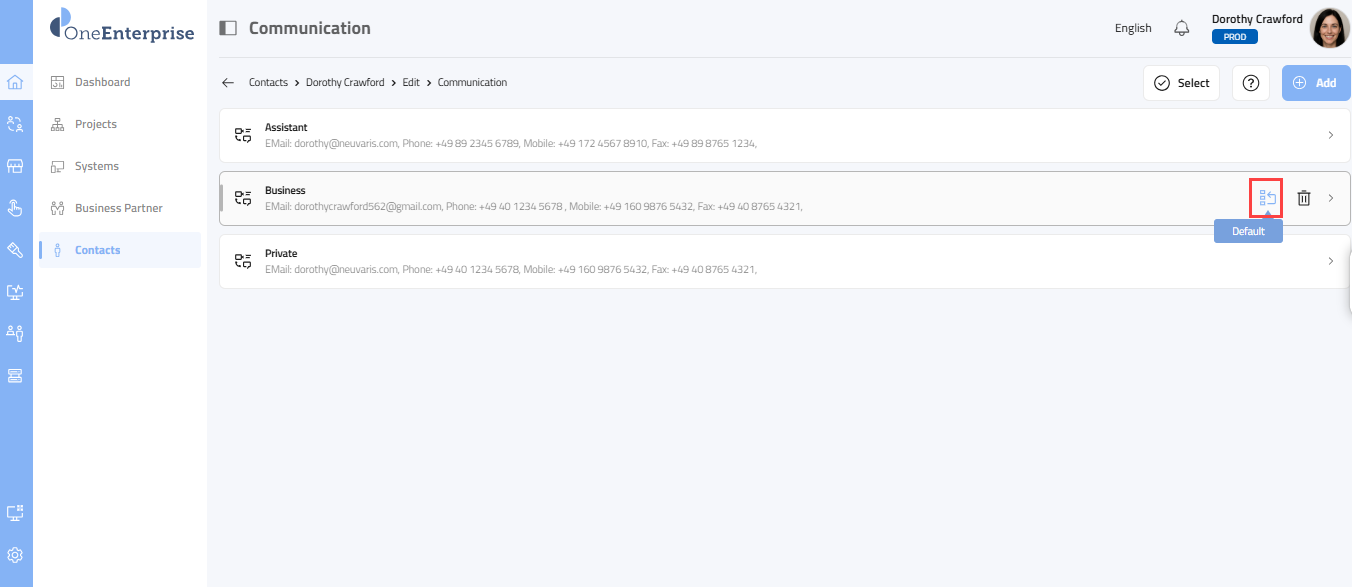Delete the Business communication entry
The image size is (1352, 587).
1304,198
